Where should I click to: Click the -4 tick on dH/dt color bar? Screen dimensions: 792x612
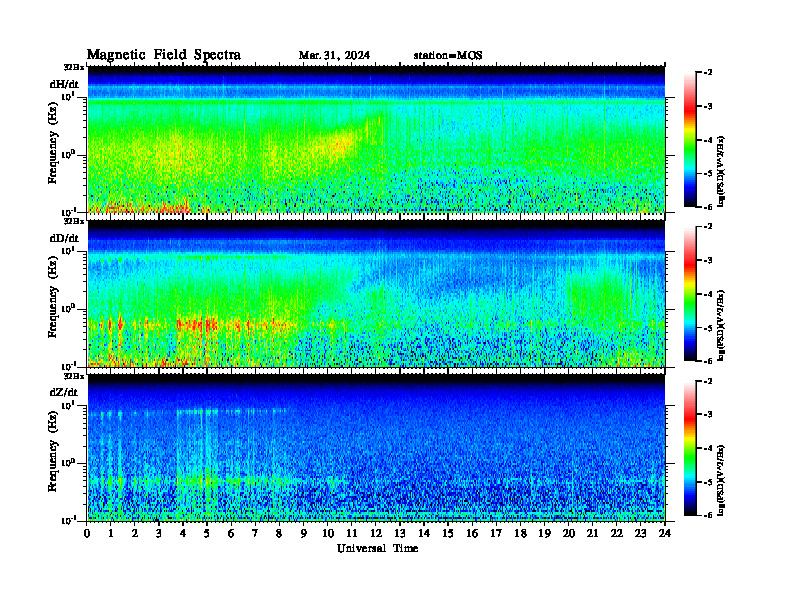pos(707,140)
